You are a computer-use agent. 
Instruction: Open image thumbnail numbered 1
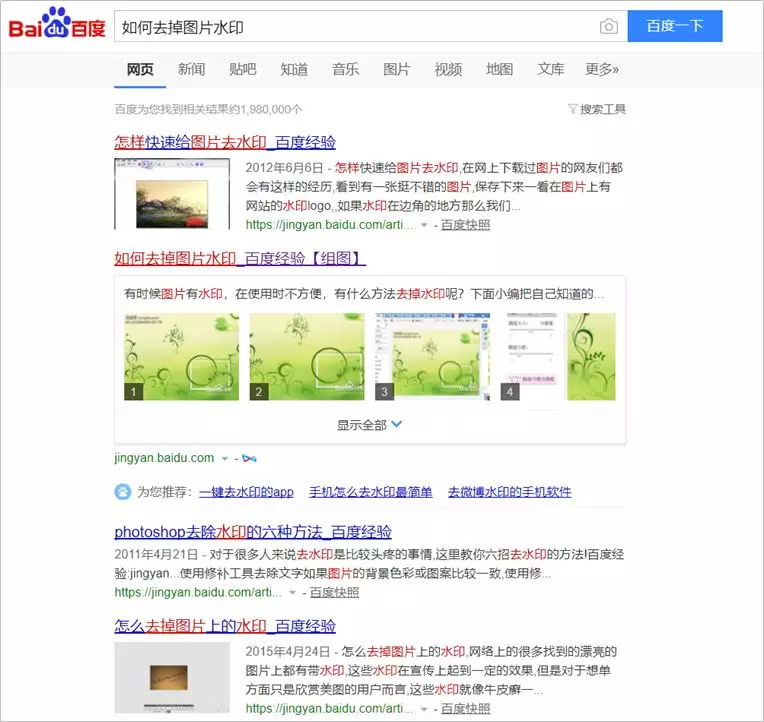coord(182,357)
